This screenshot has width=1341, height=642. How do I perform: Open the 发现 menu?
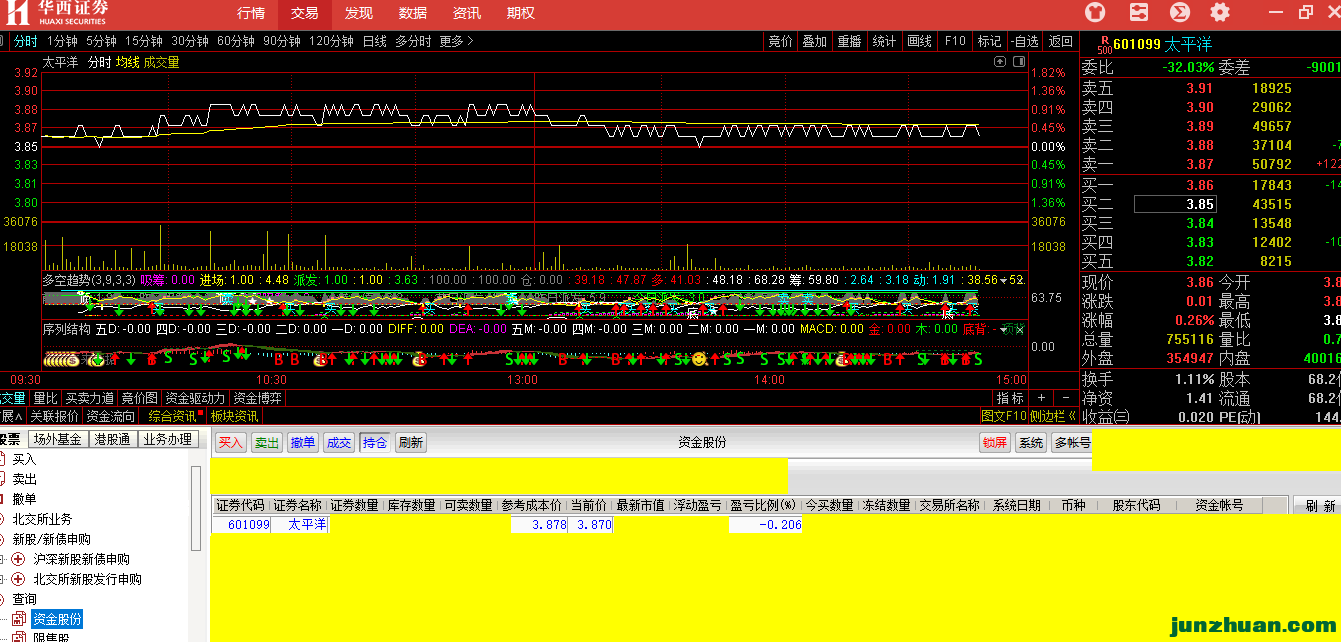pyautogui.click(x=358, y=13)
